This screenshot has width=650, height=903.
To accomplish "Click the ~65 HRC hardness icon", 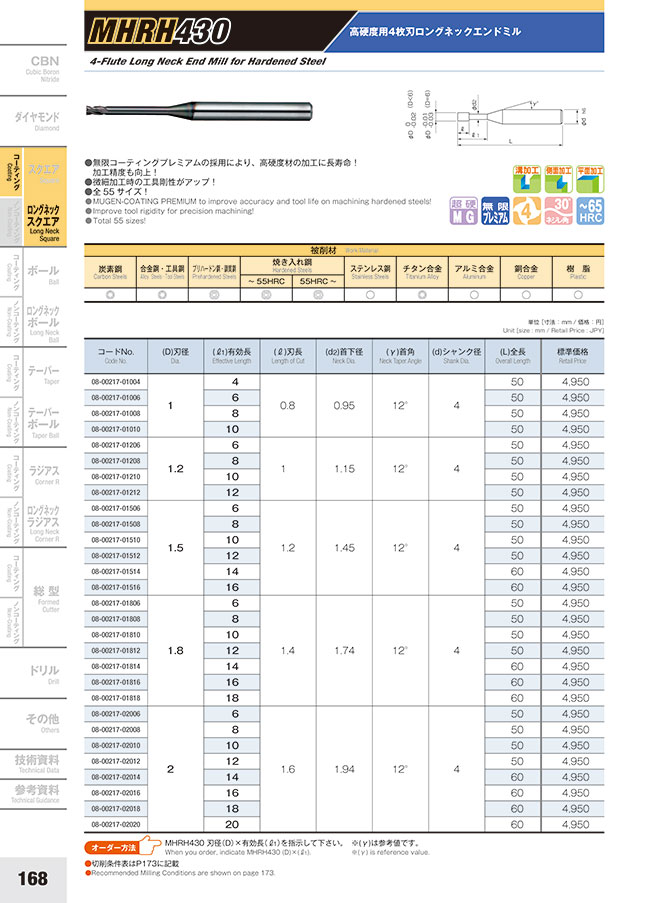I will pos(590,211).
